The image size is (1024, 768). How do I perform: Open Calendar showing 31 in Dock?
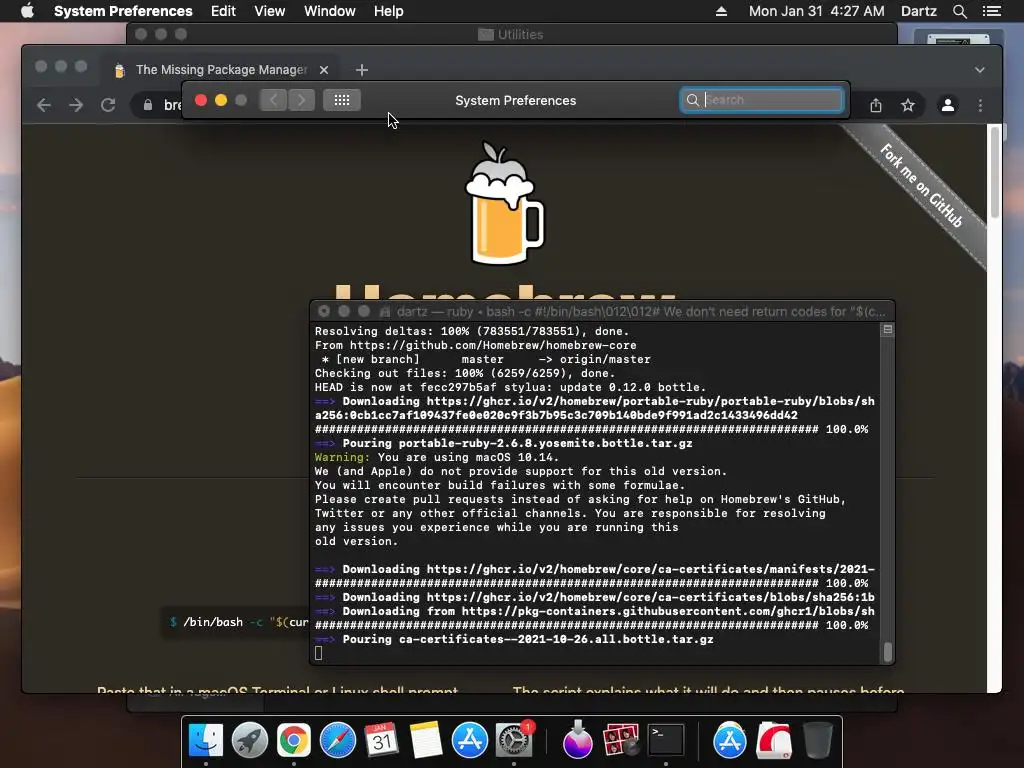coord(381,740)
